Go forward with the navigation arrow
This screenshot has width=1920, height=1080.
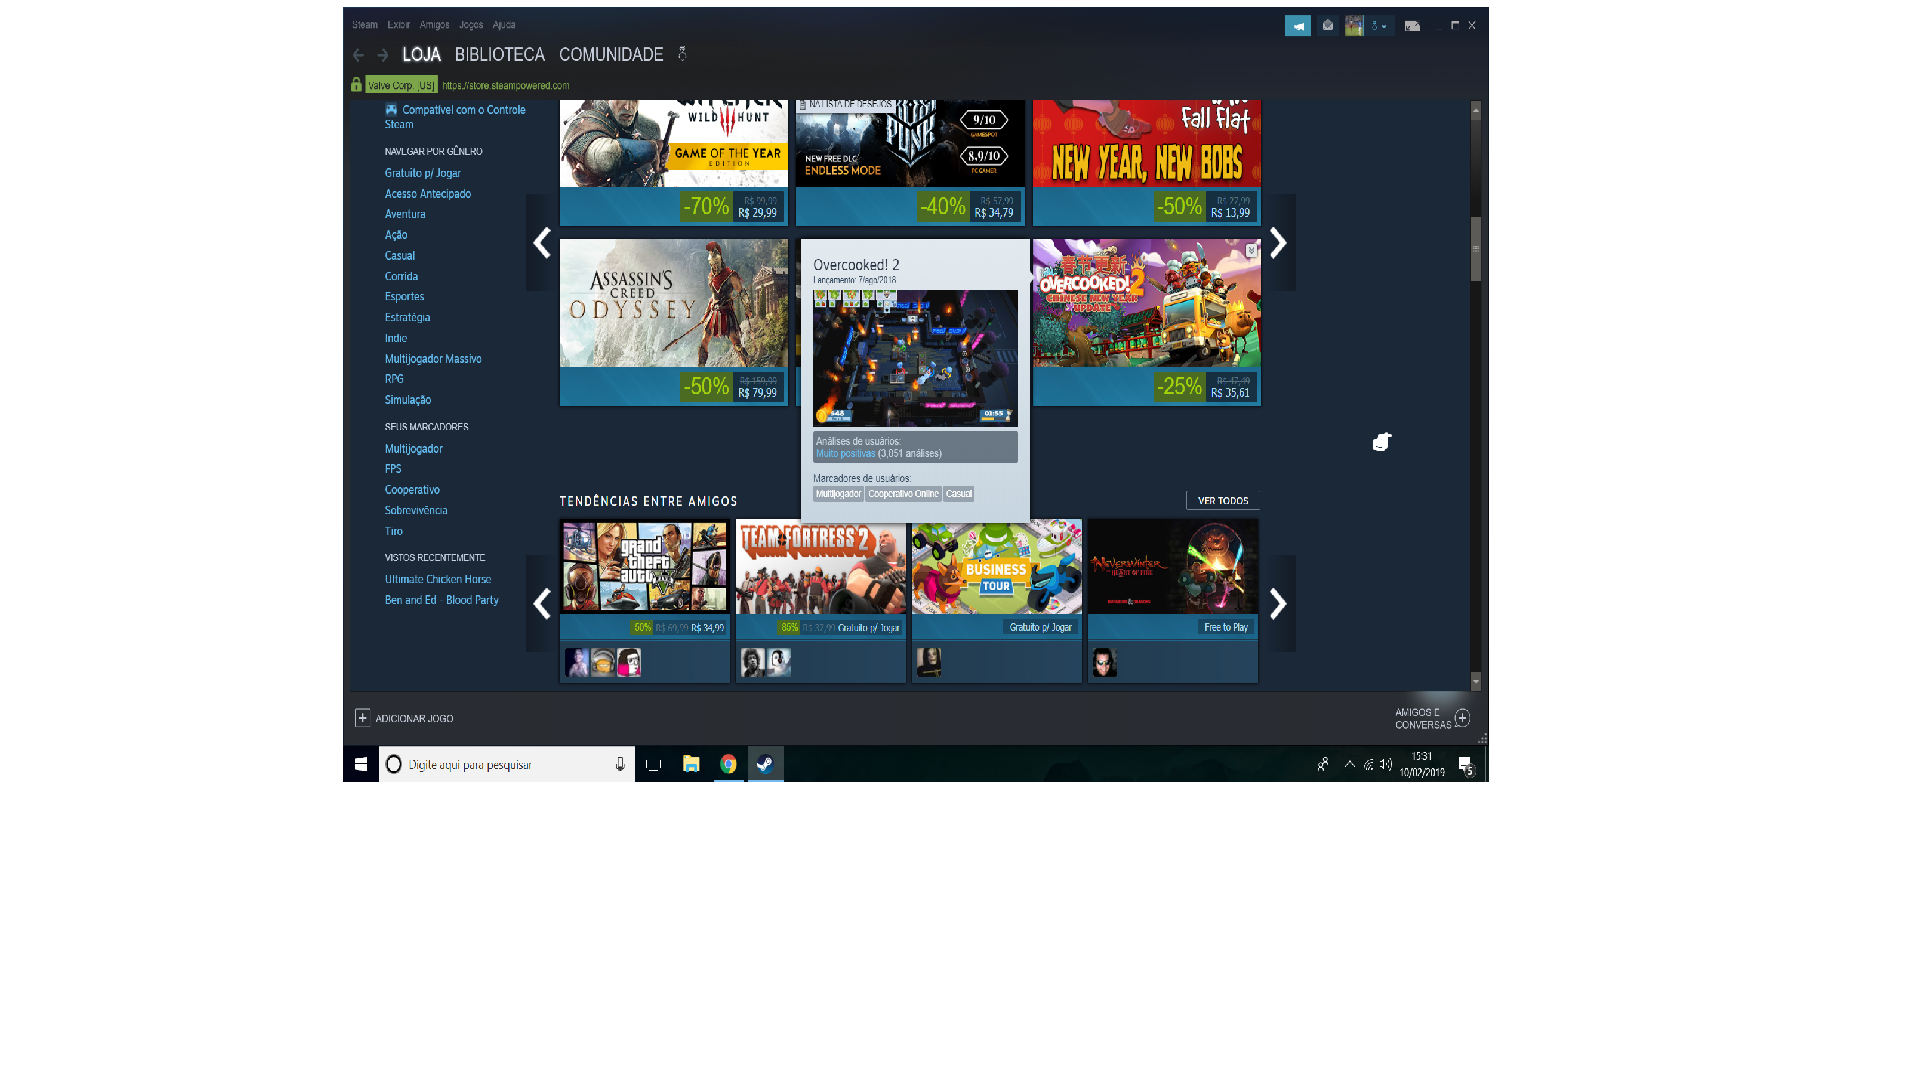[x=382, y=55]
